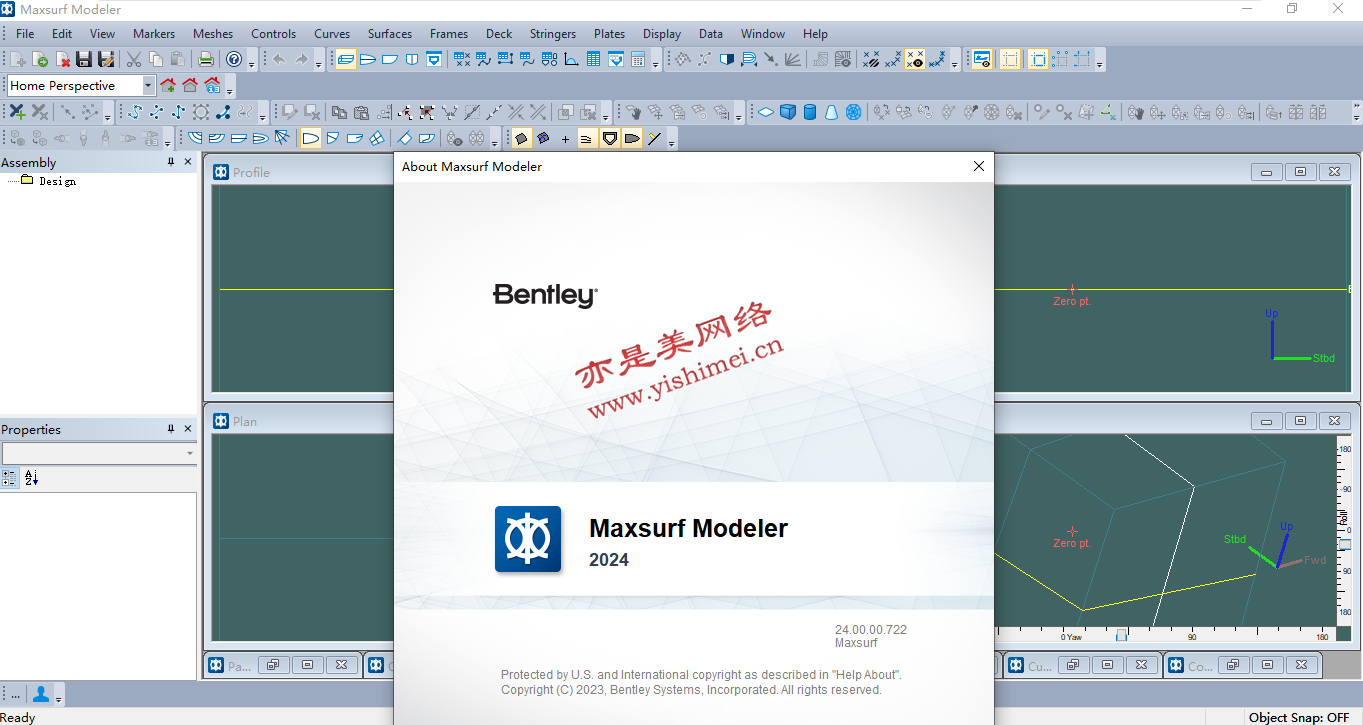Click the Redo arrow icon
Image resolution: width=1363 pixels, height=725 pixels.
coord(301,59)
